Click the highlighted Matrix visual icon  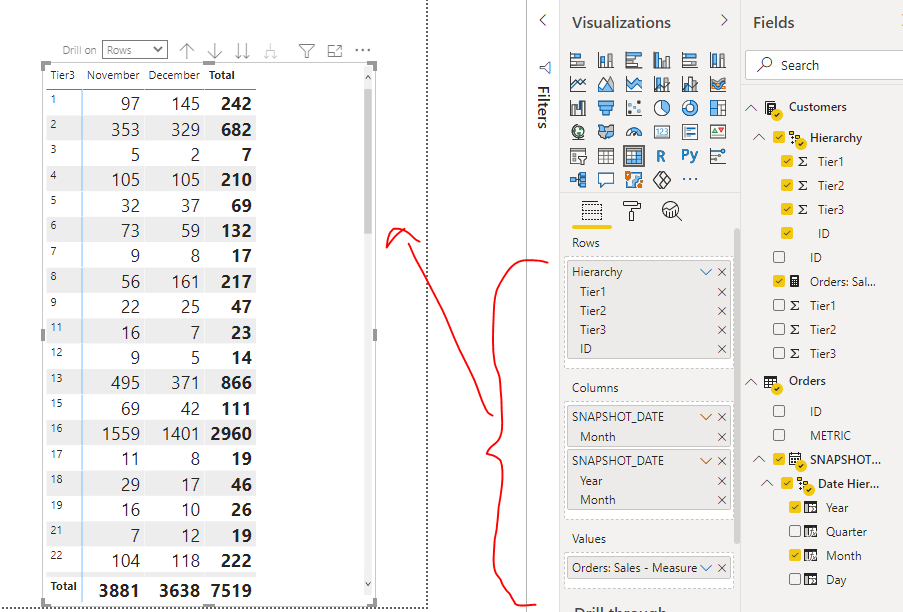pyautogui.click(x=633, y=156)
